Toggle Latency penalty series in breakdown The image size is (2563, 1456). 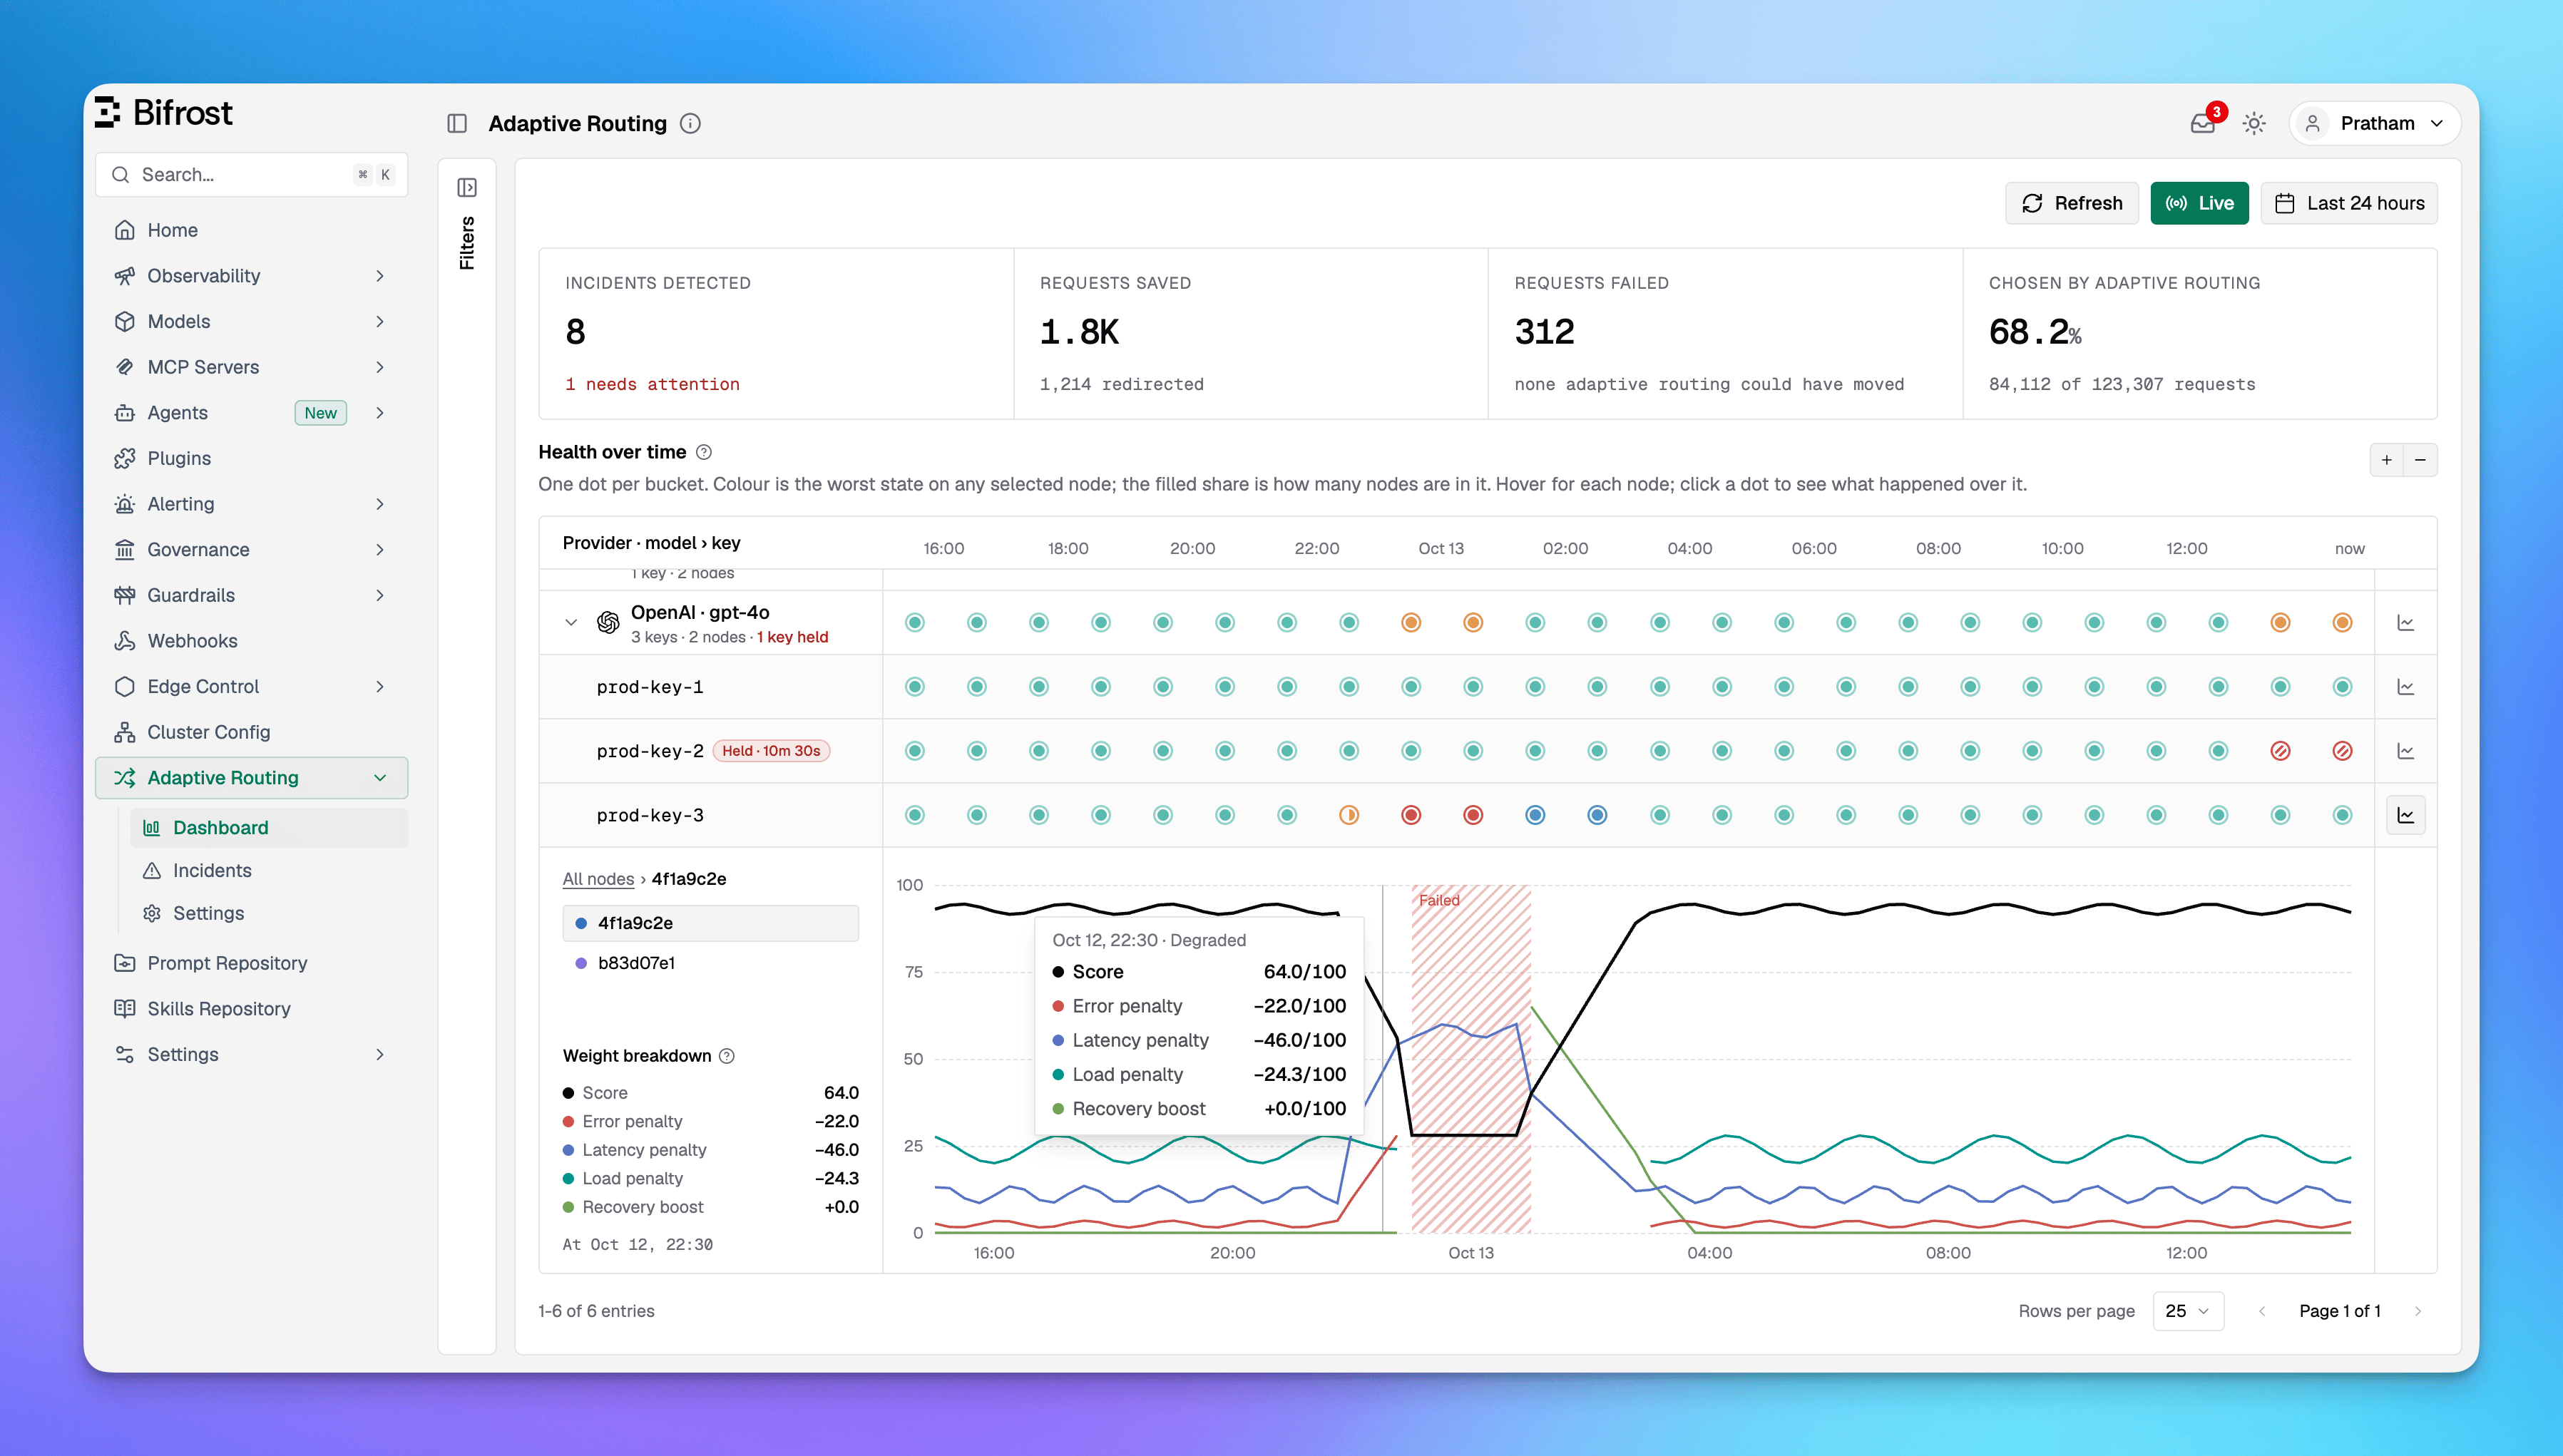click(710, 1150)
